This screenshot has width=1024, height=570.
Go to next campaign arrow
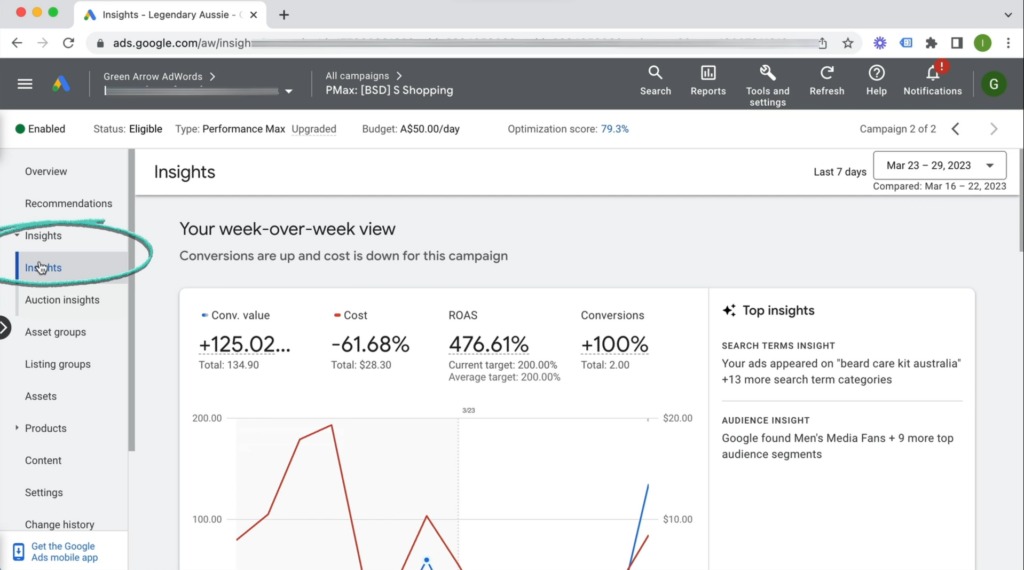click(993, 129)
